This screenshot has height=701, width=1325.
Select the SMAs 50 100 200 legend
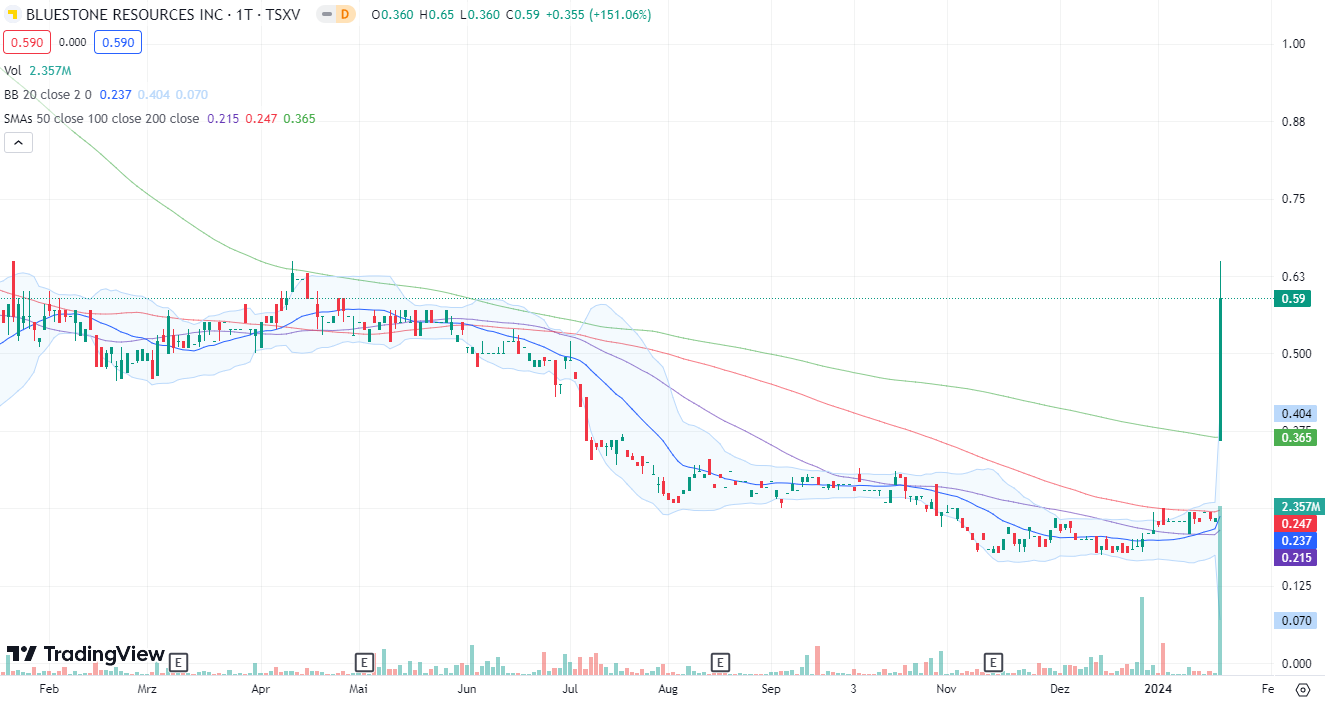[x=101, y=119]
